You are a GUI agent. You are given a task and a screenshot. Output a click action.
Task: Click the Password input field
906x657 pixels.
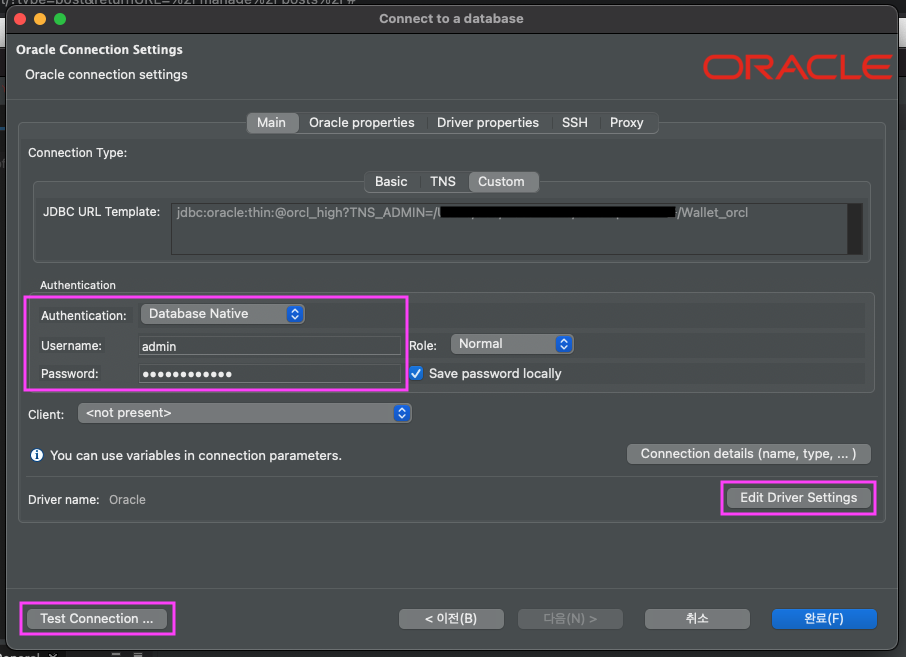[269, 374]
